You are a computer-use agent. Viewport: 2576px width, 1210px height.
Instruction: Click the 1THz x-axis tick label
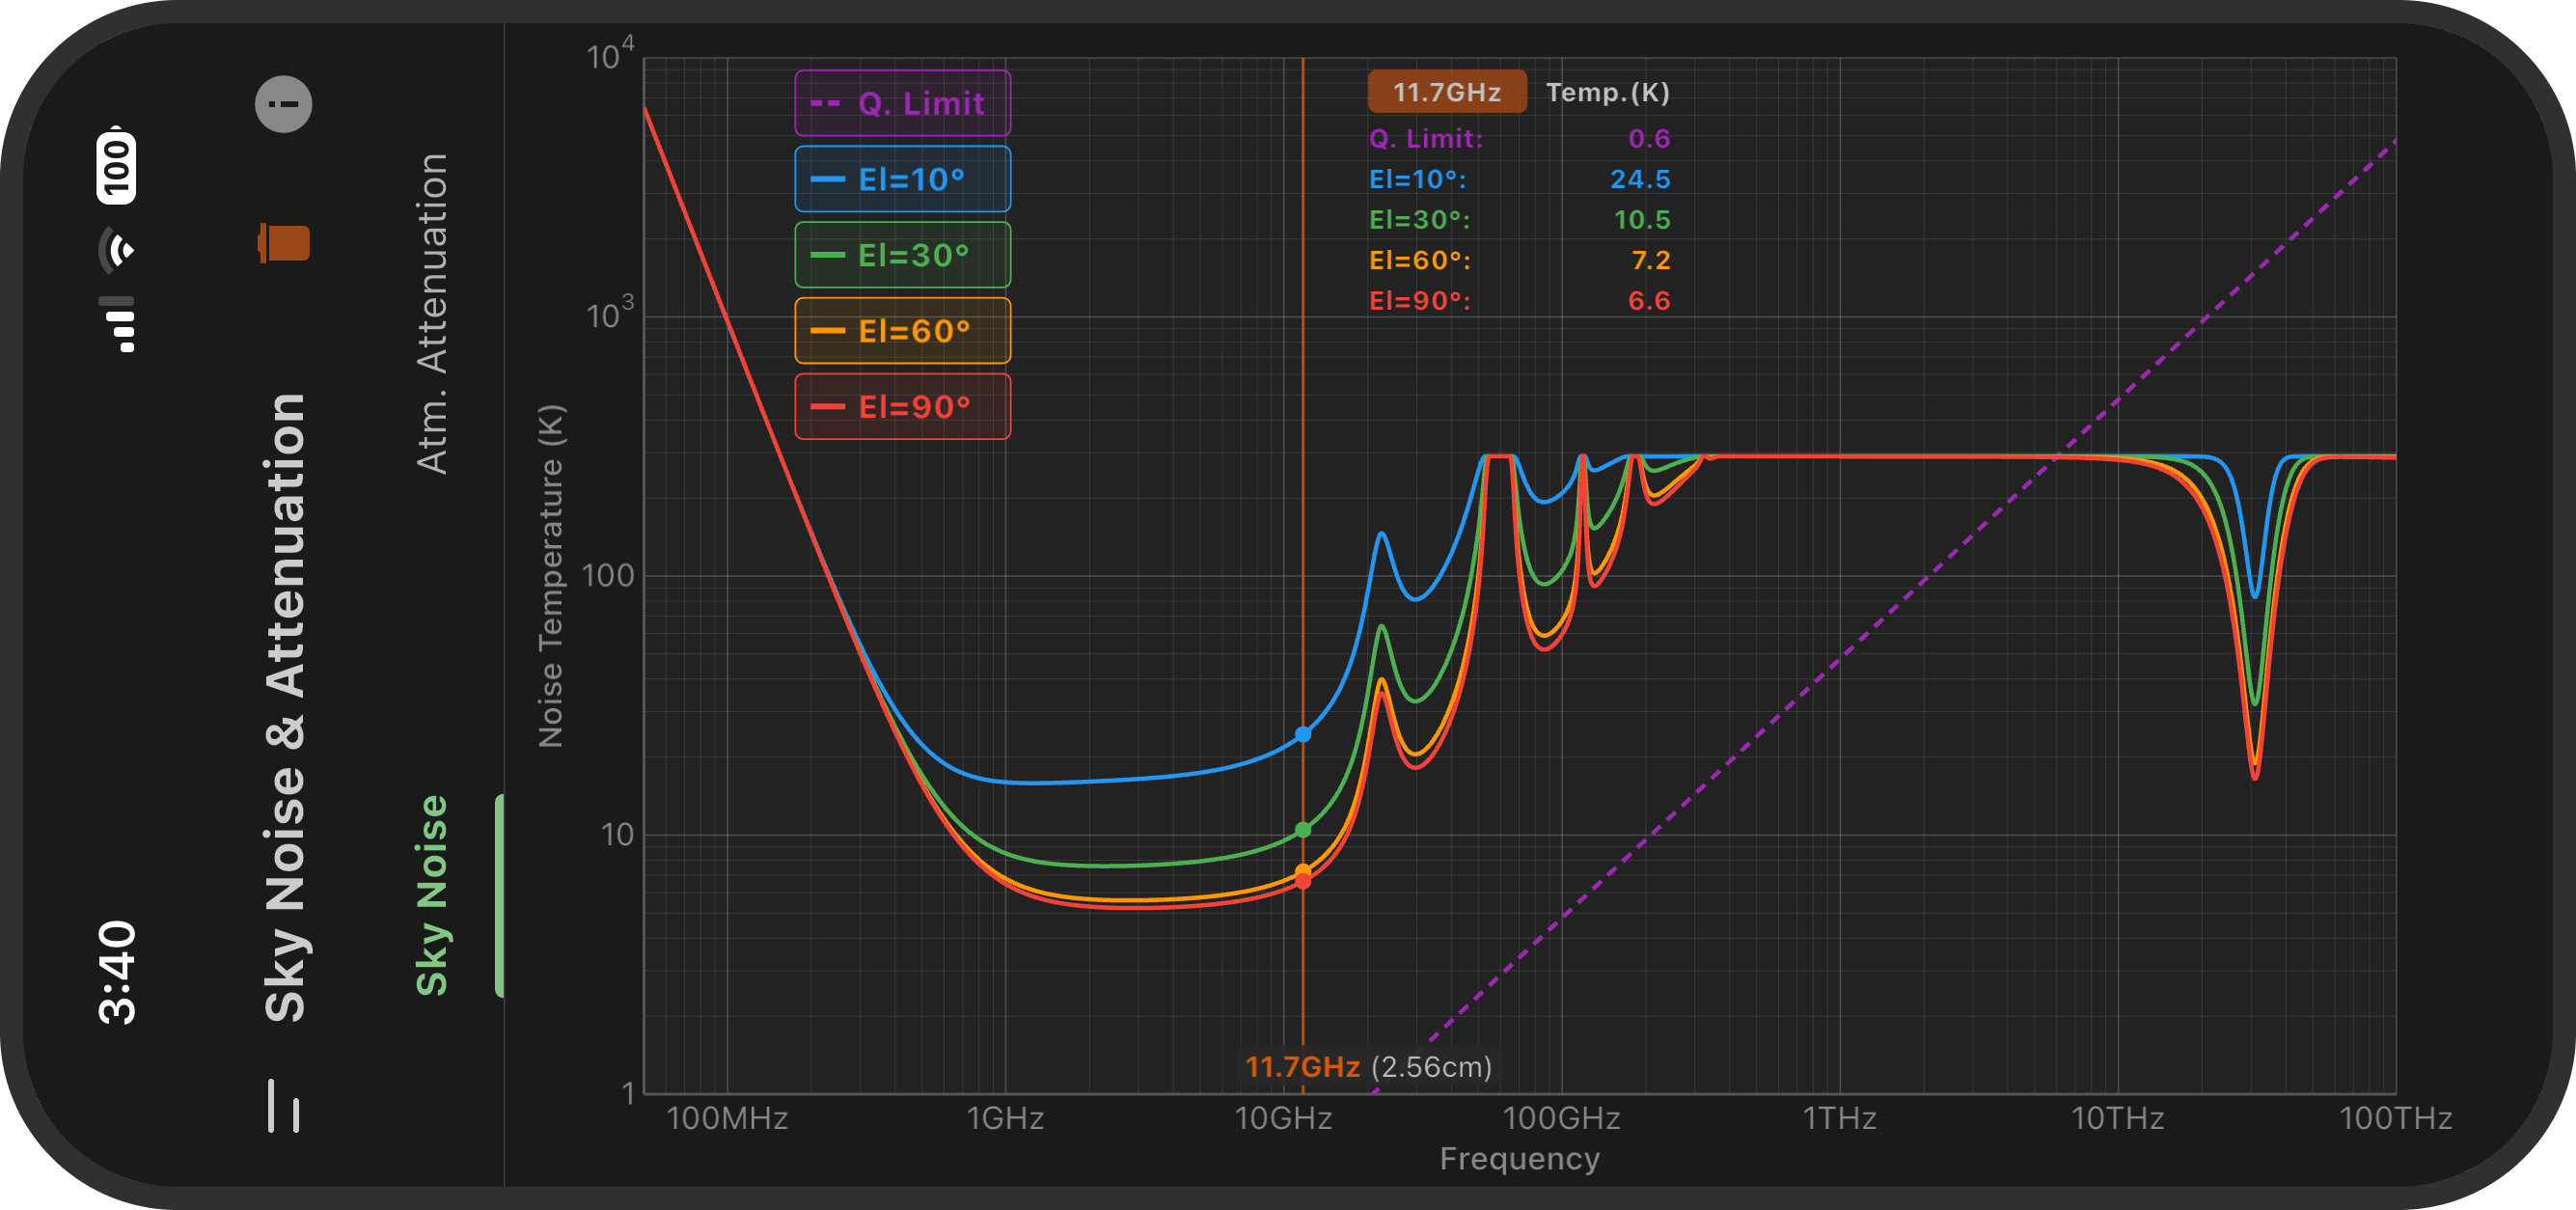(x=1839, y=1118)
